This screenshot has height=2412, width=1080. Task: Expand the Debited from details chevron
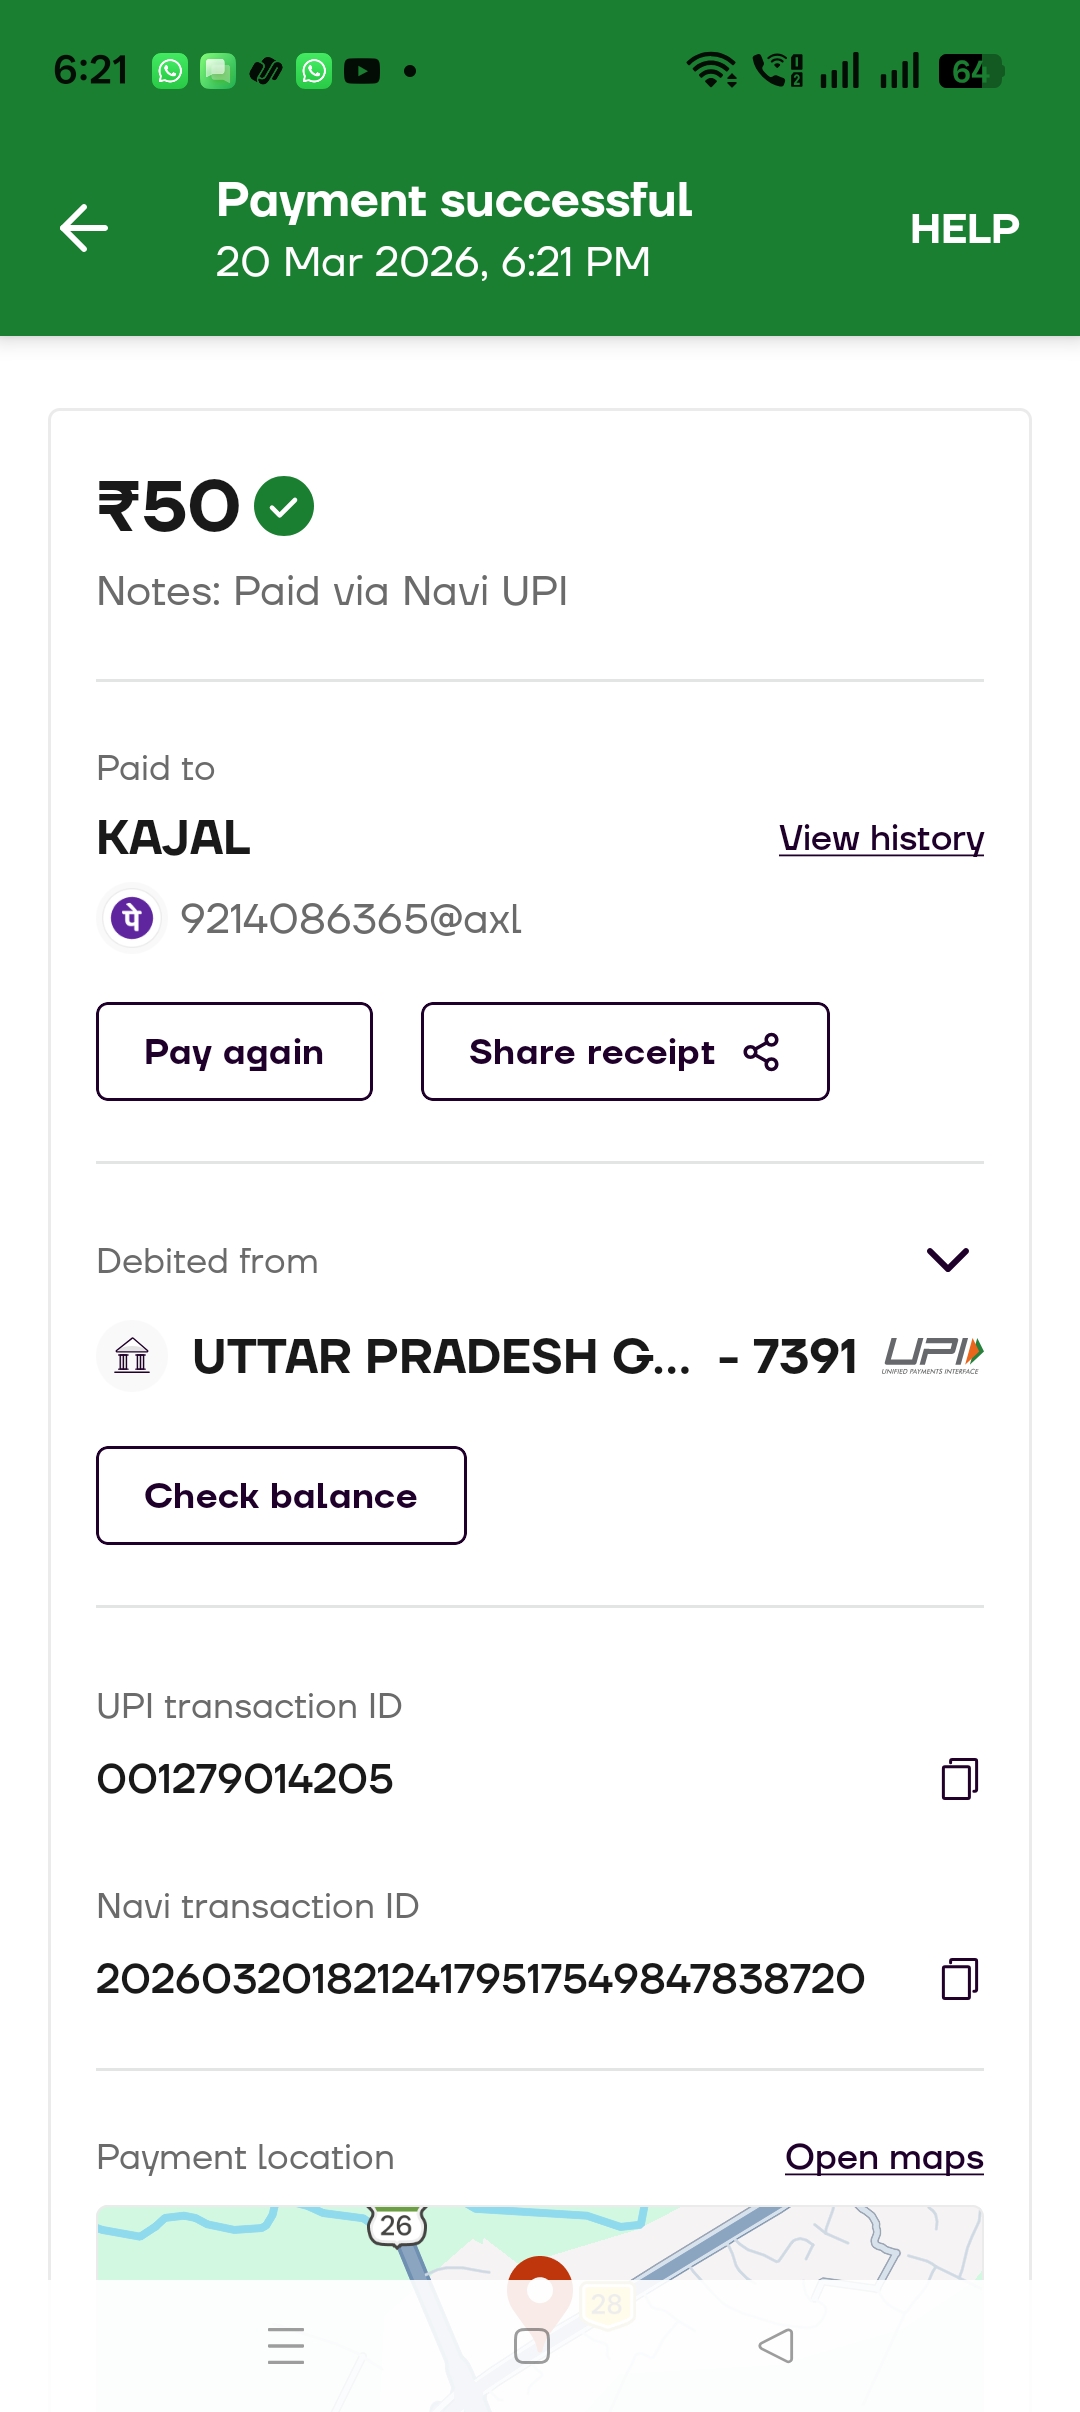947,1260
